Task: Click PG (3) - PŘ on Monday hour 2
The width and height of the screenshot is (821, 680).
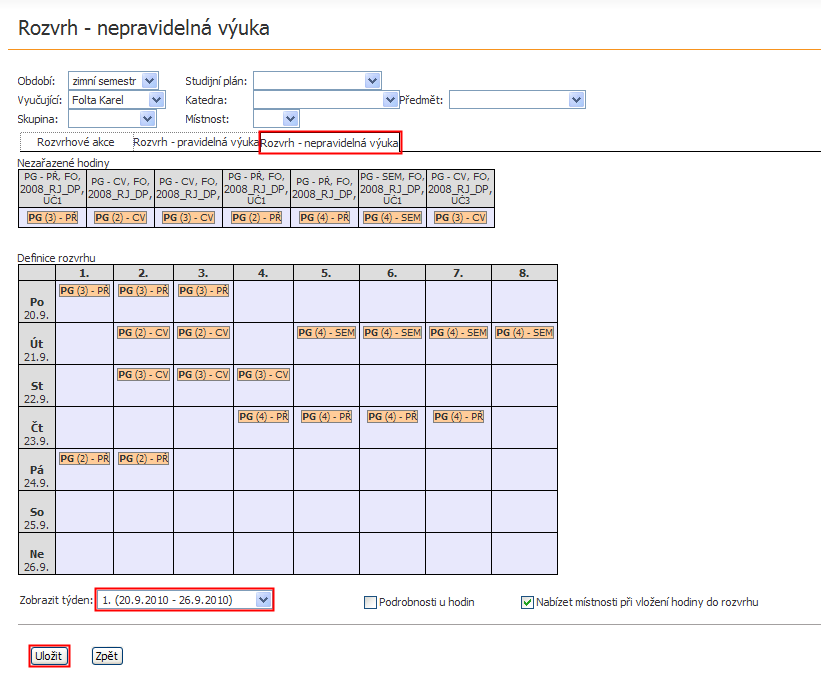Action: point(143,291)
